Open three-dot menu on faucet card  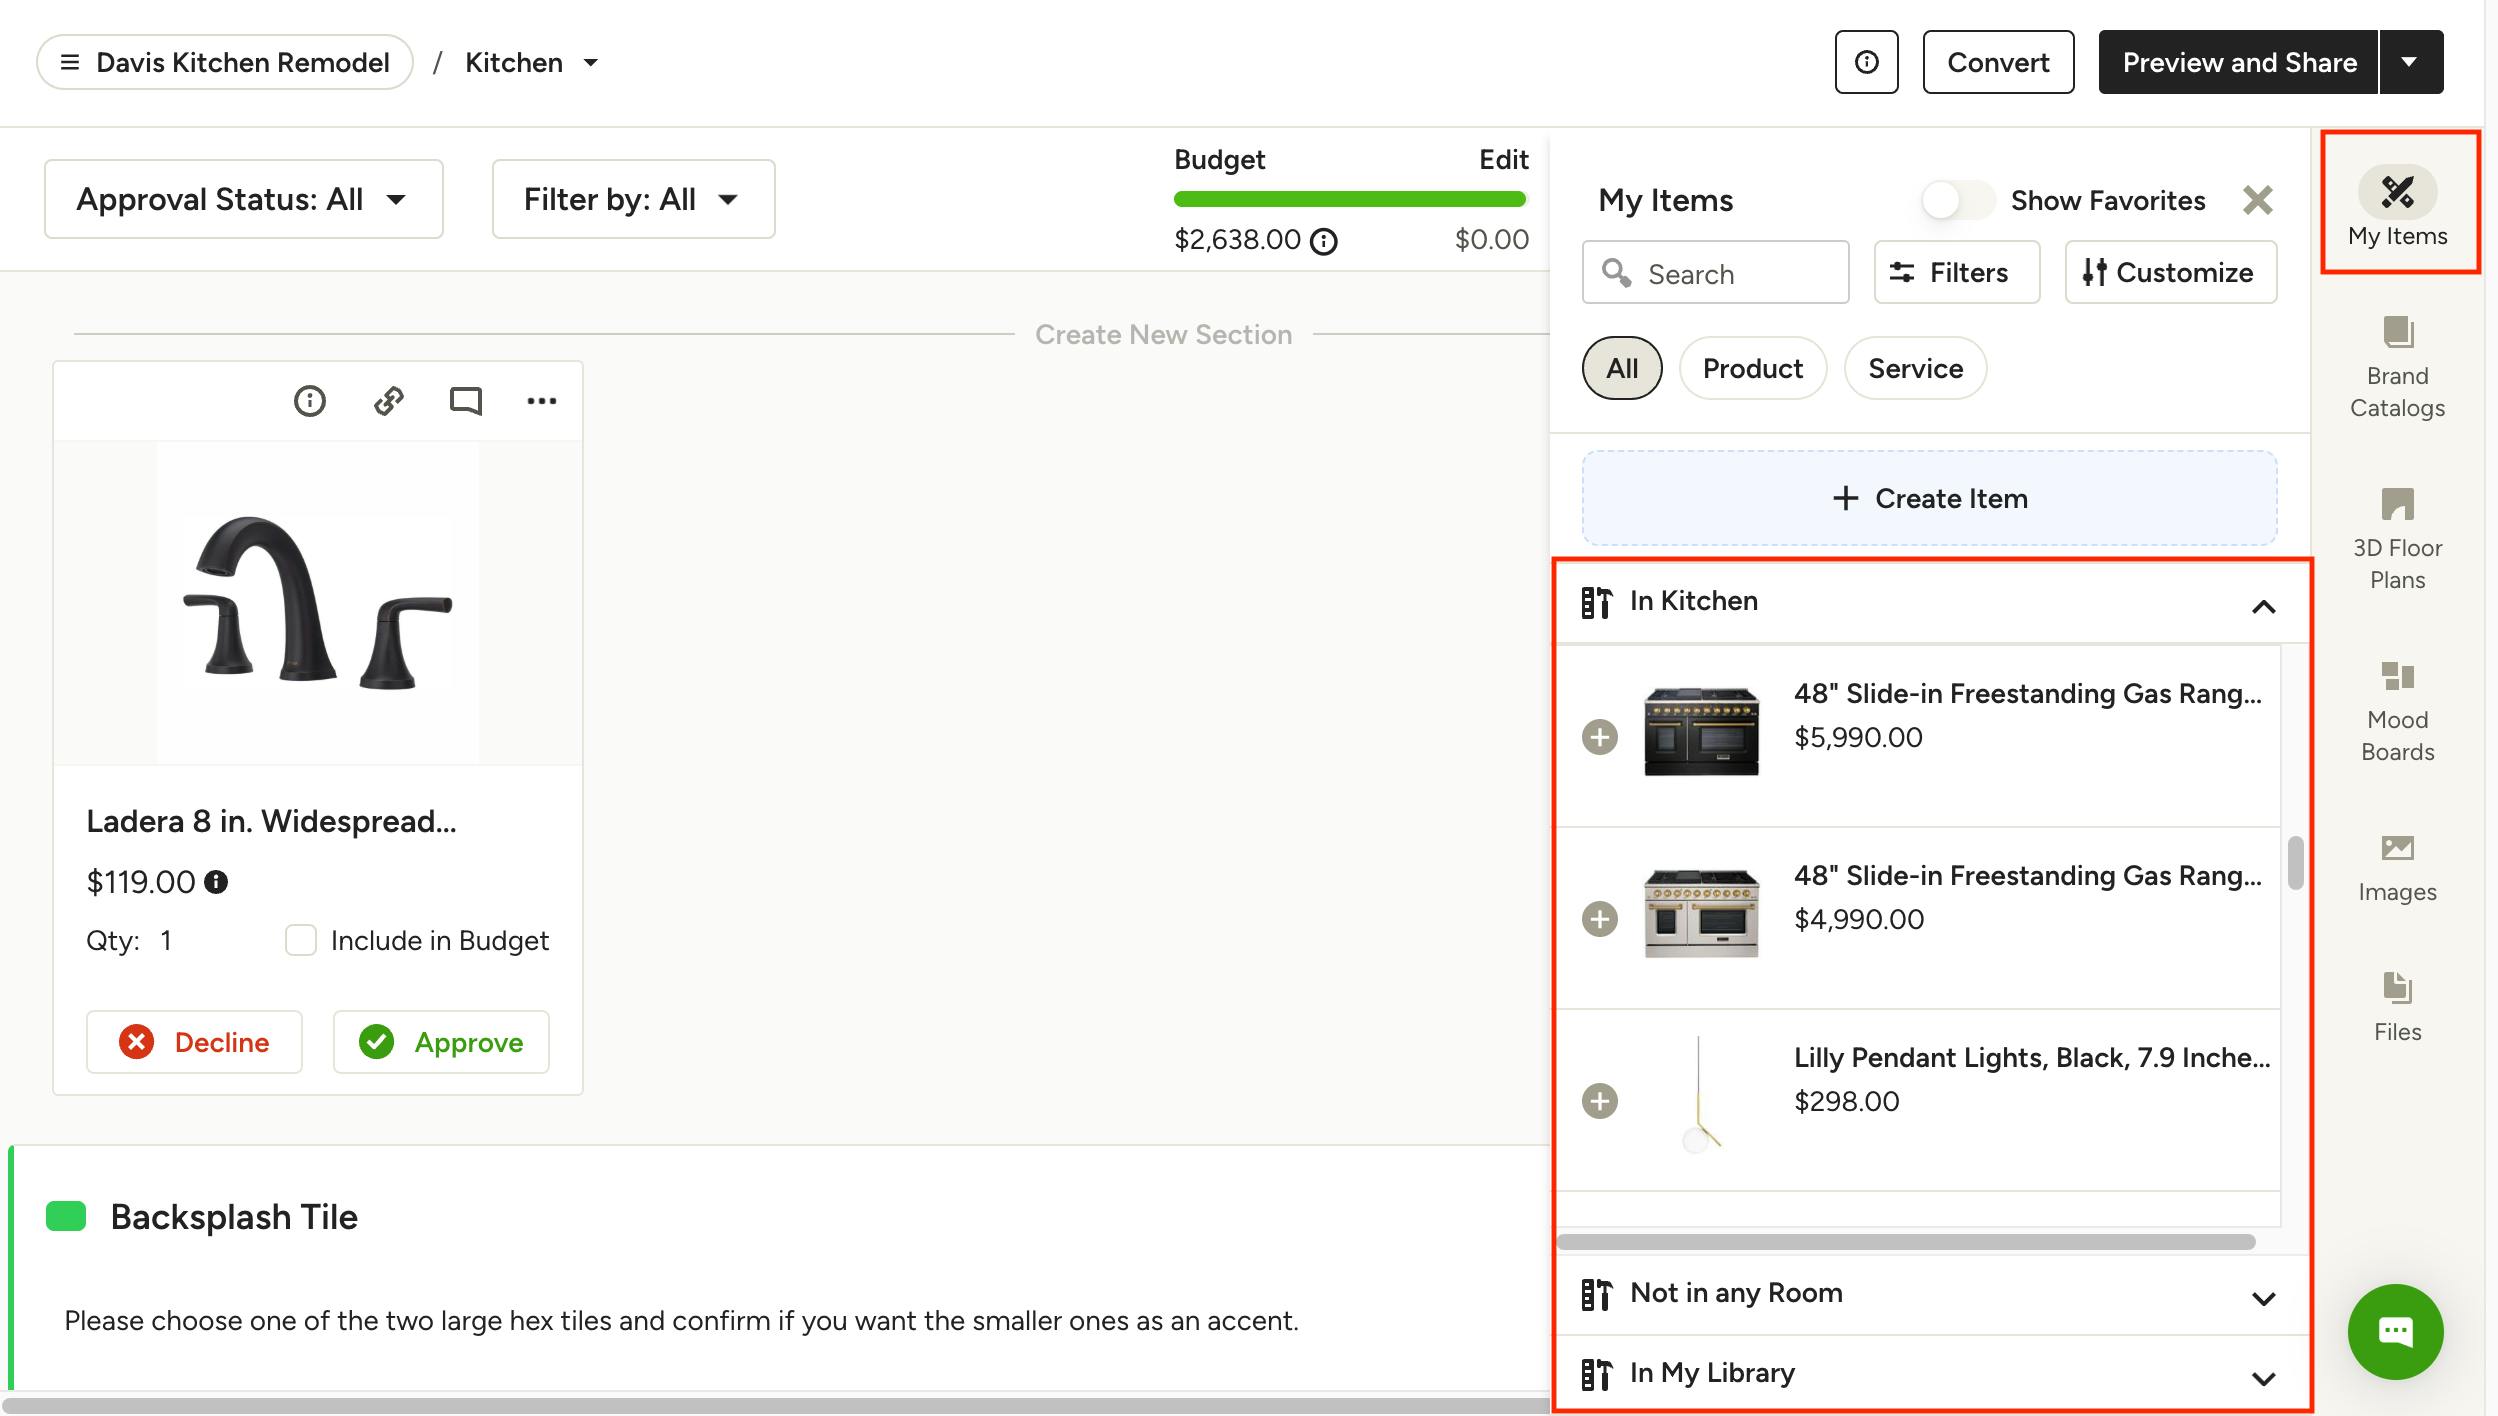[541, 401]
